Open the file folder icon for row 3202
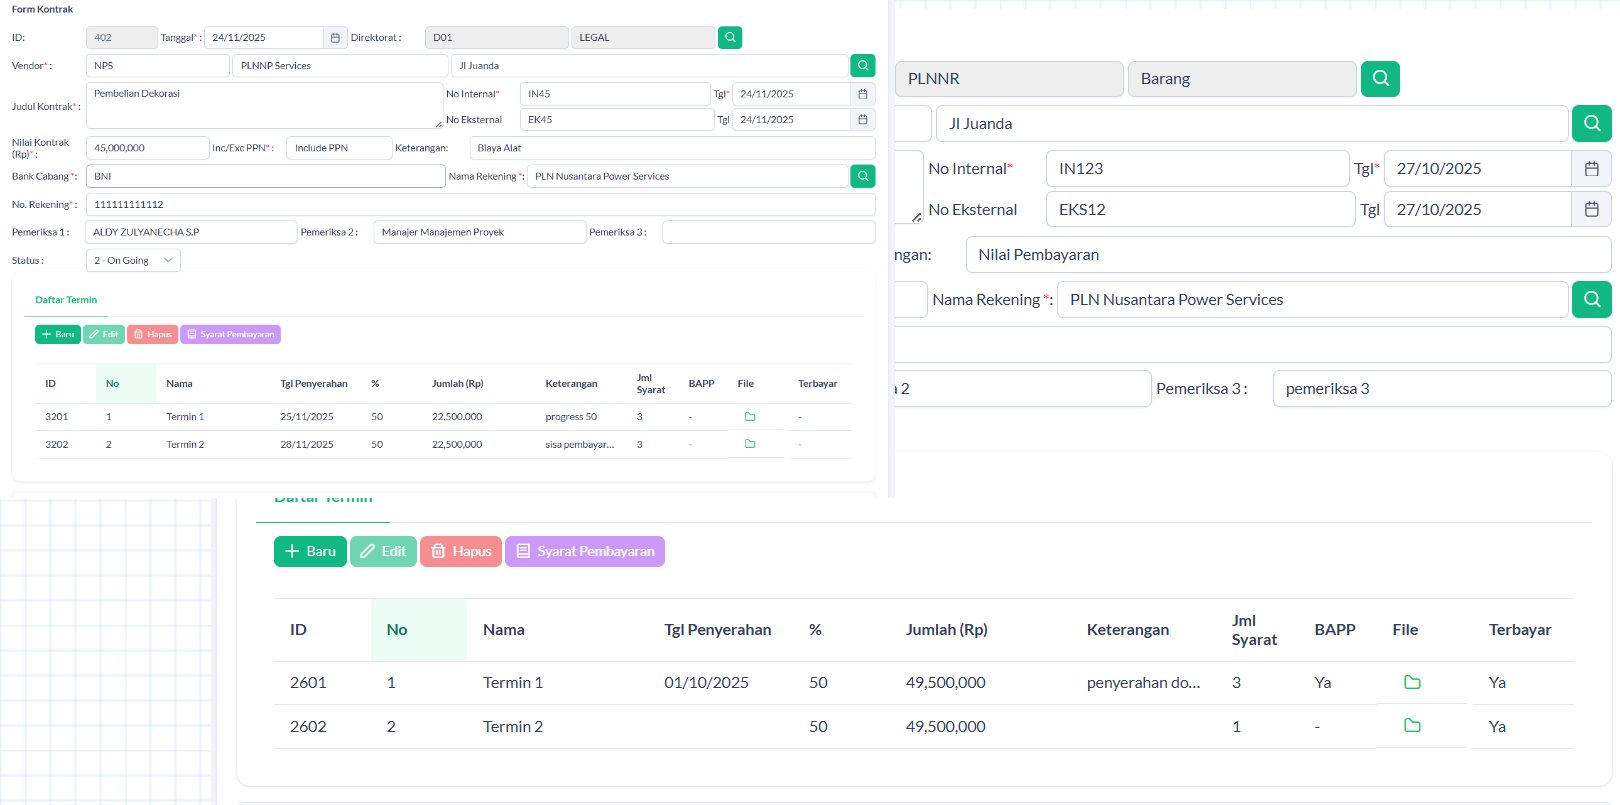Viewport: 1620px width, 805px height. (750, 444)
